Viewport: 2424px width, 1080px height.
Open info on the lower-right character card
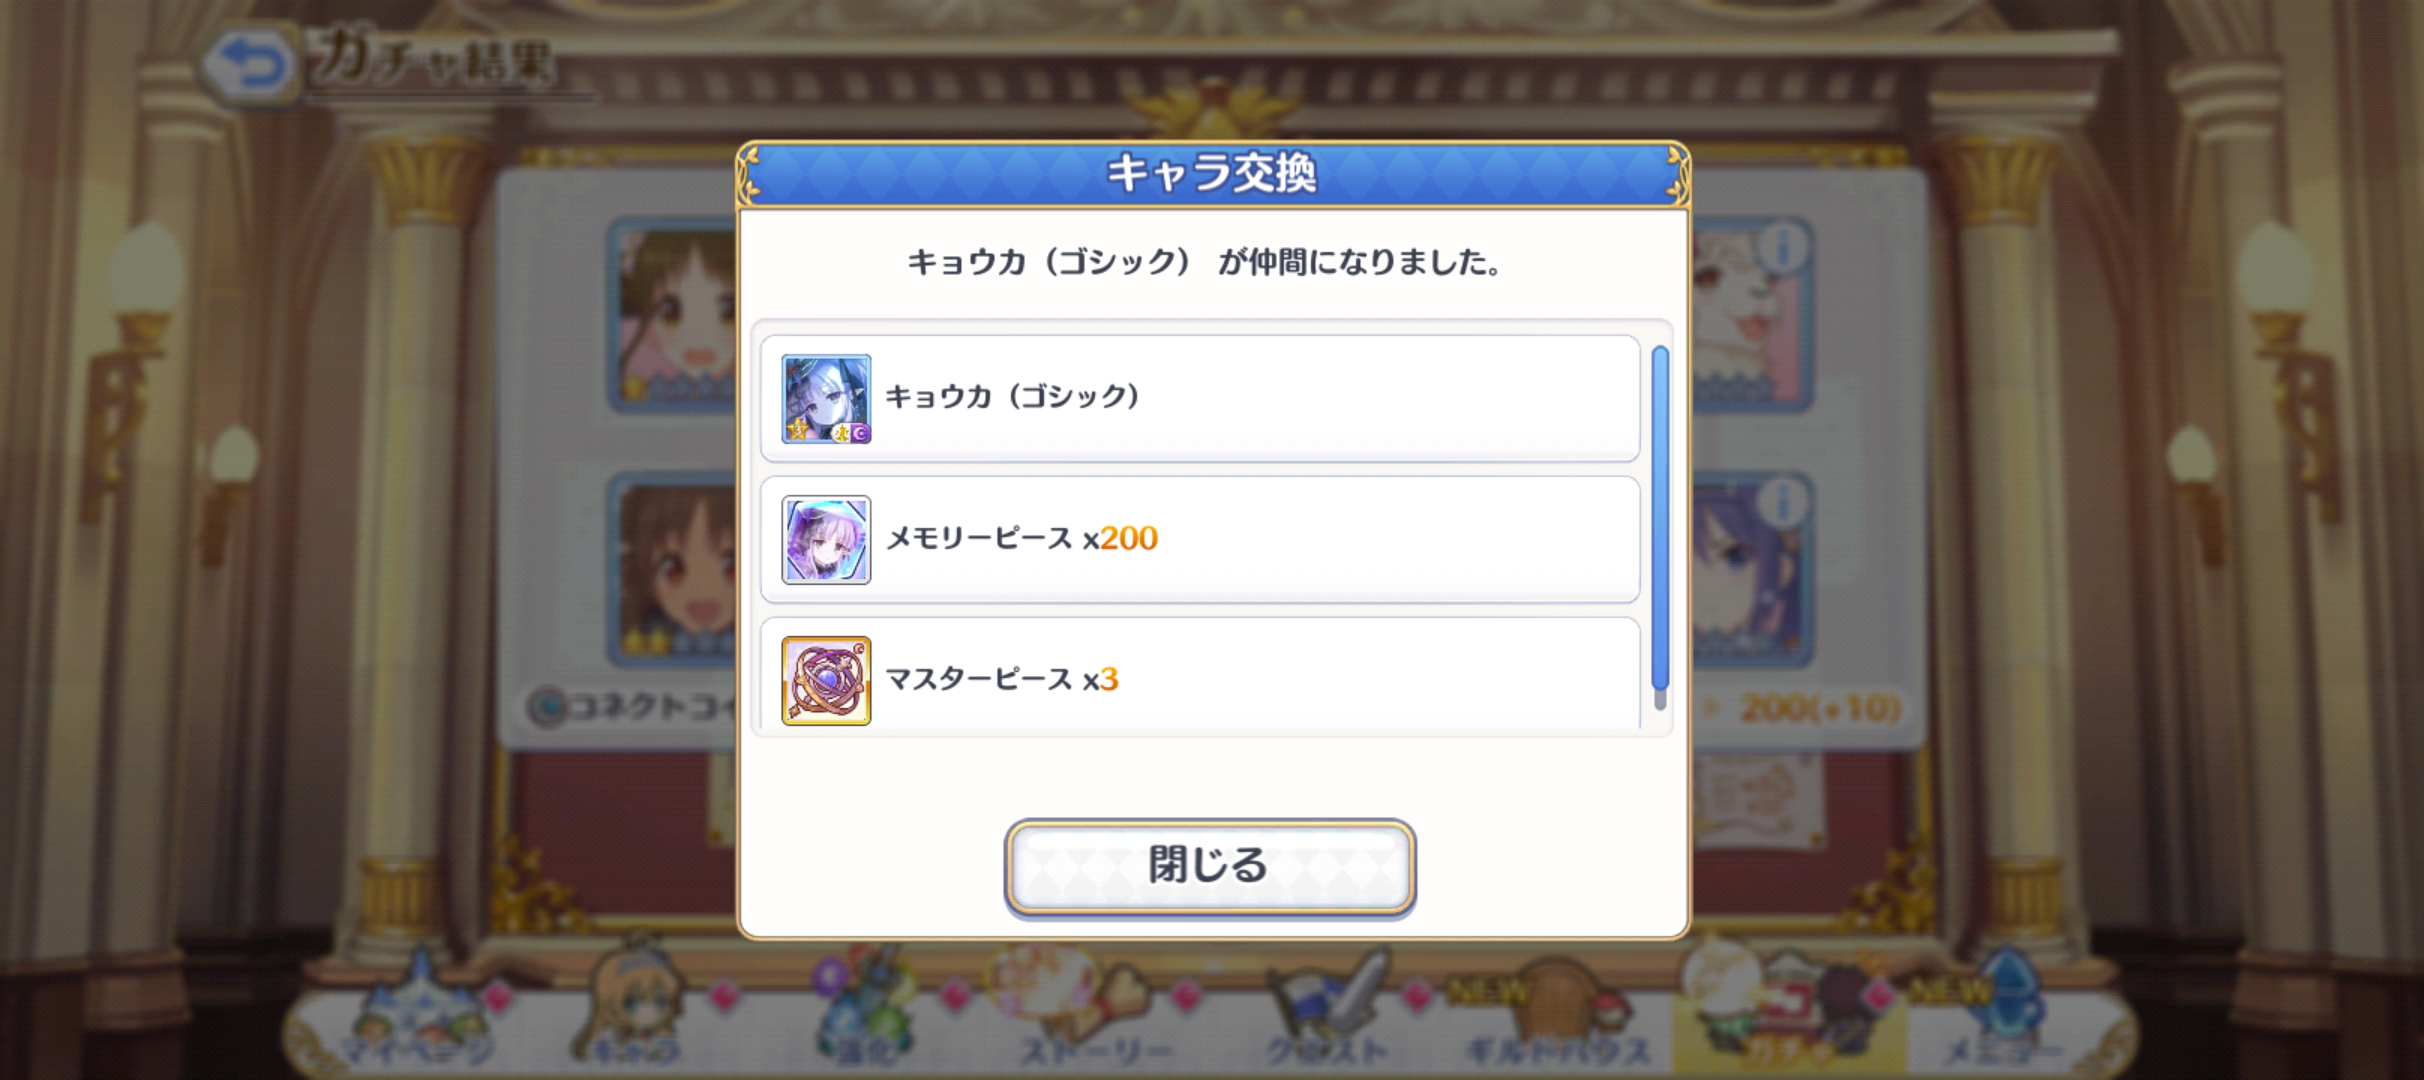click(1783, 502)
